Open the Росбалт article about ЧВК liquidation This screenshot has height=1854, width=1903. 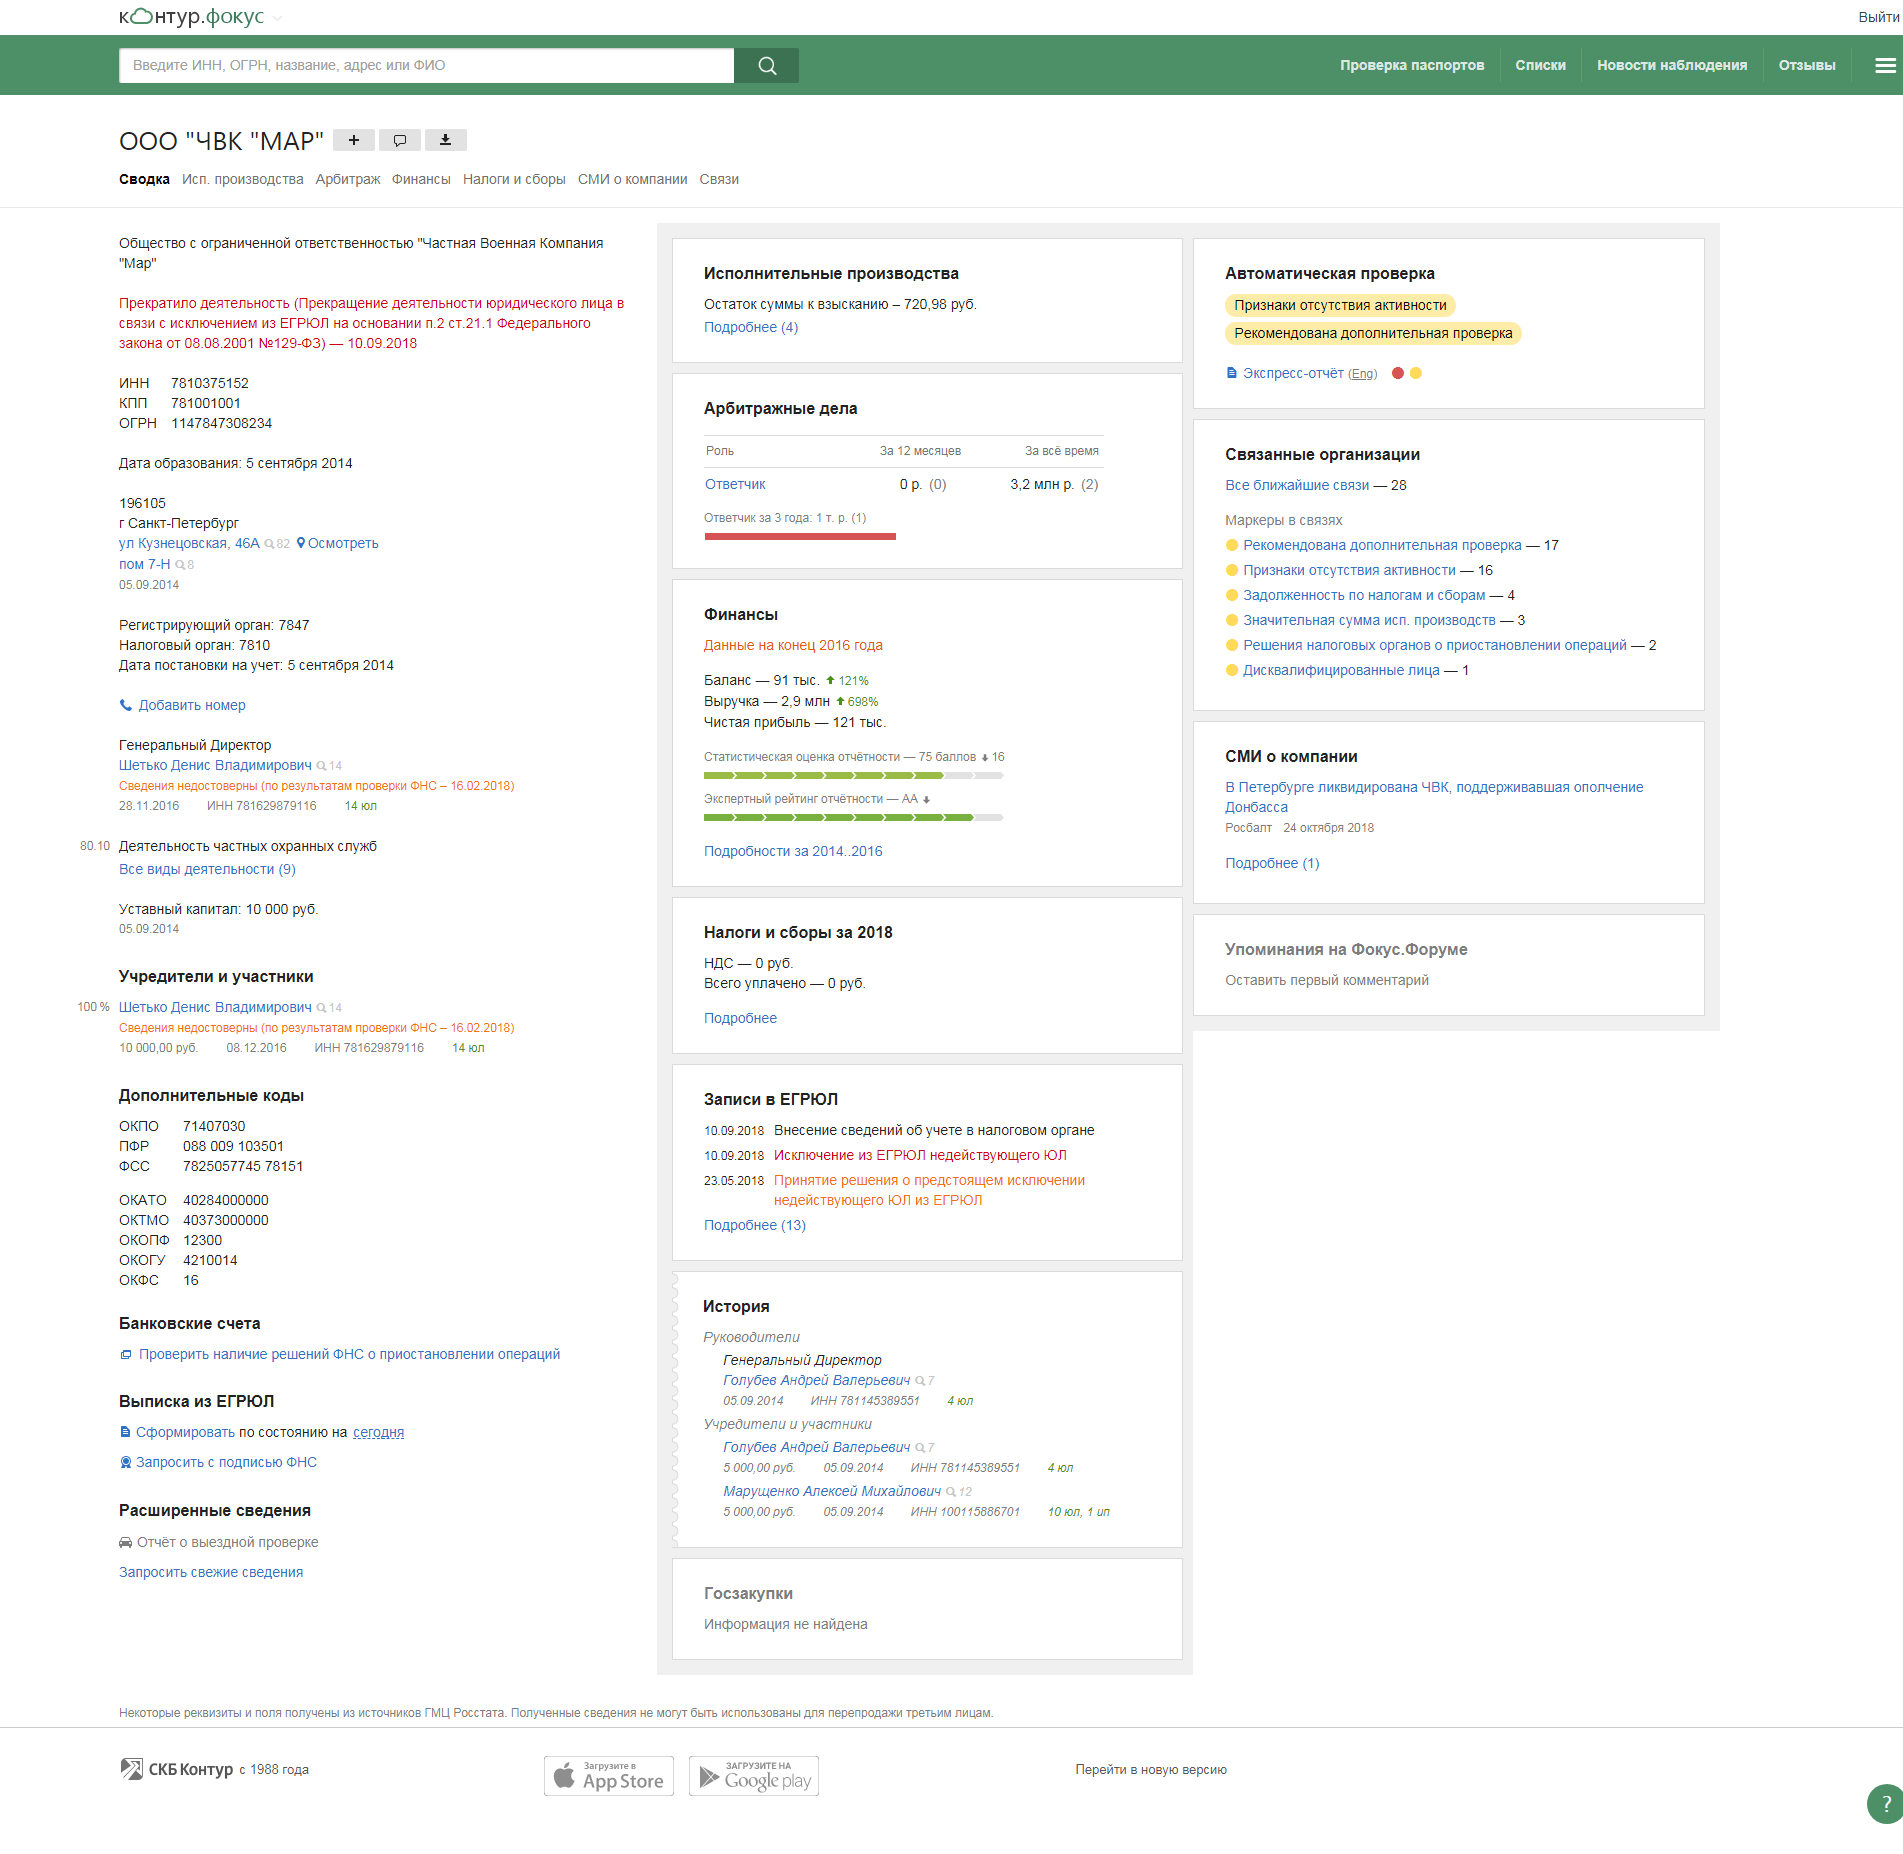[1434, 797]
